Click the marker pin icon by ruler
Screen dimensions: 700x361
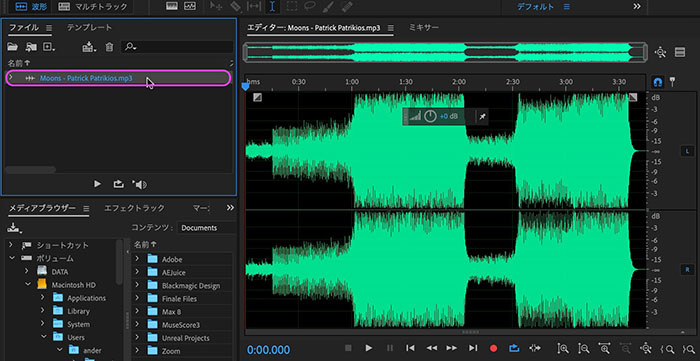[x=672, y=82]
